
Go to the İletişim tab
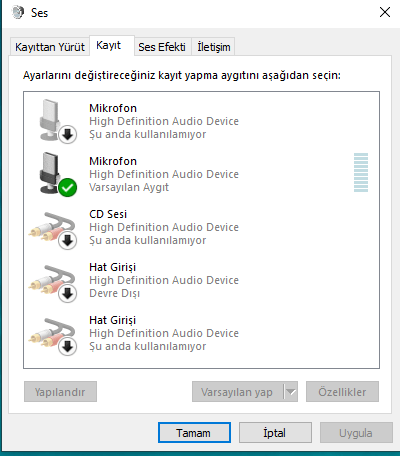tap(214, 47)
